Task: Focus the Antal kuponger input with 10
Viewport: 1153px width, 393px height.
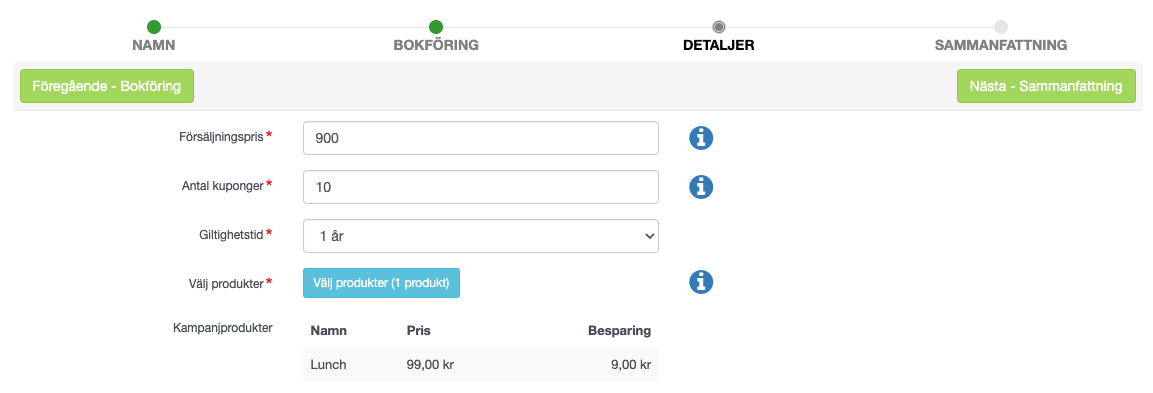Action: pyautogui.click(x=481, y=187)
